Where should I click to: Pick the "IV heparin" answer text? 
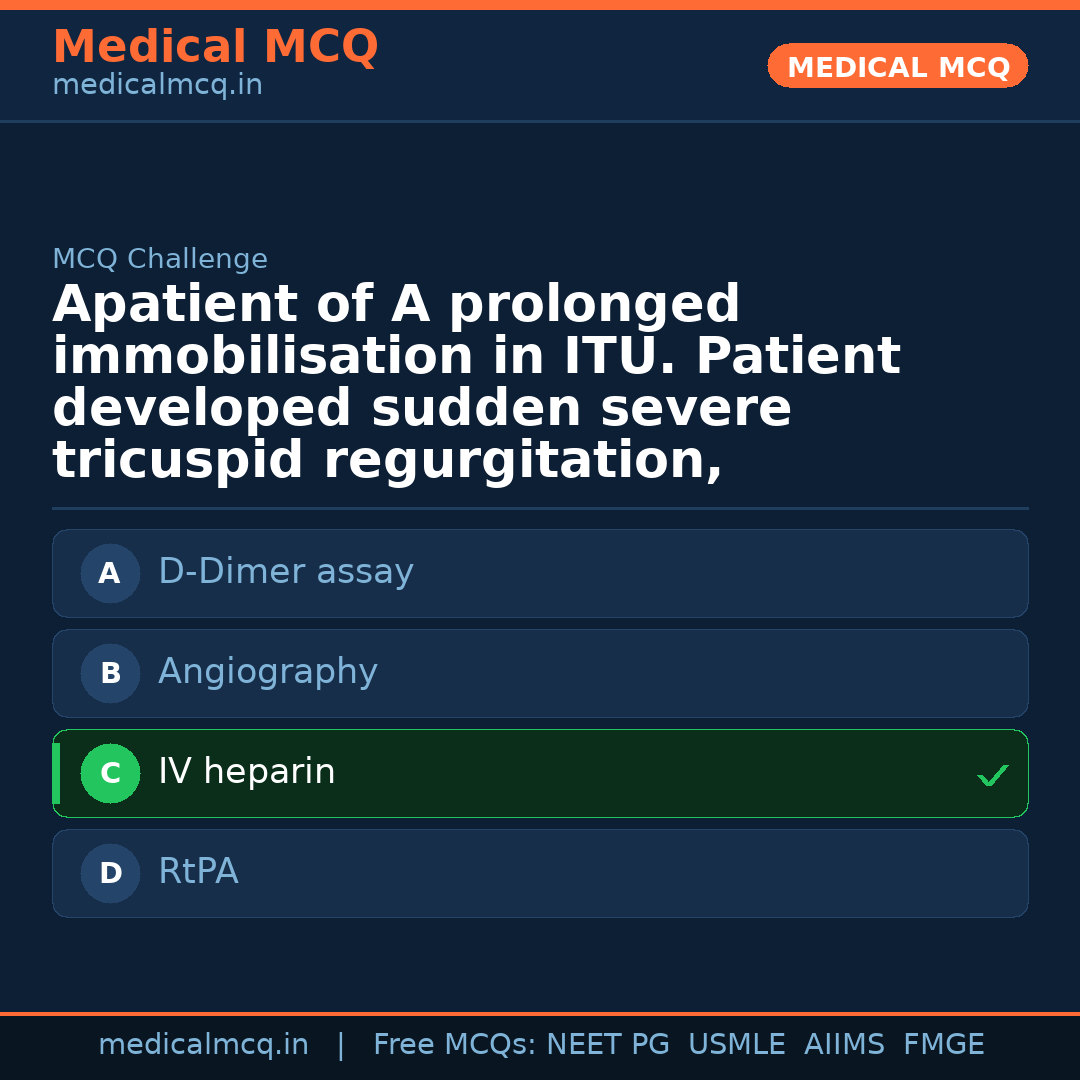(x=247, y=772)
